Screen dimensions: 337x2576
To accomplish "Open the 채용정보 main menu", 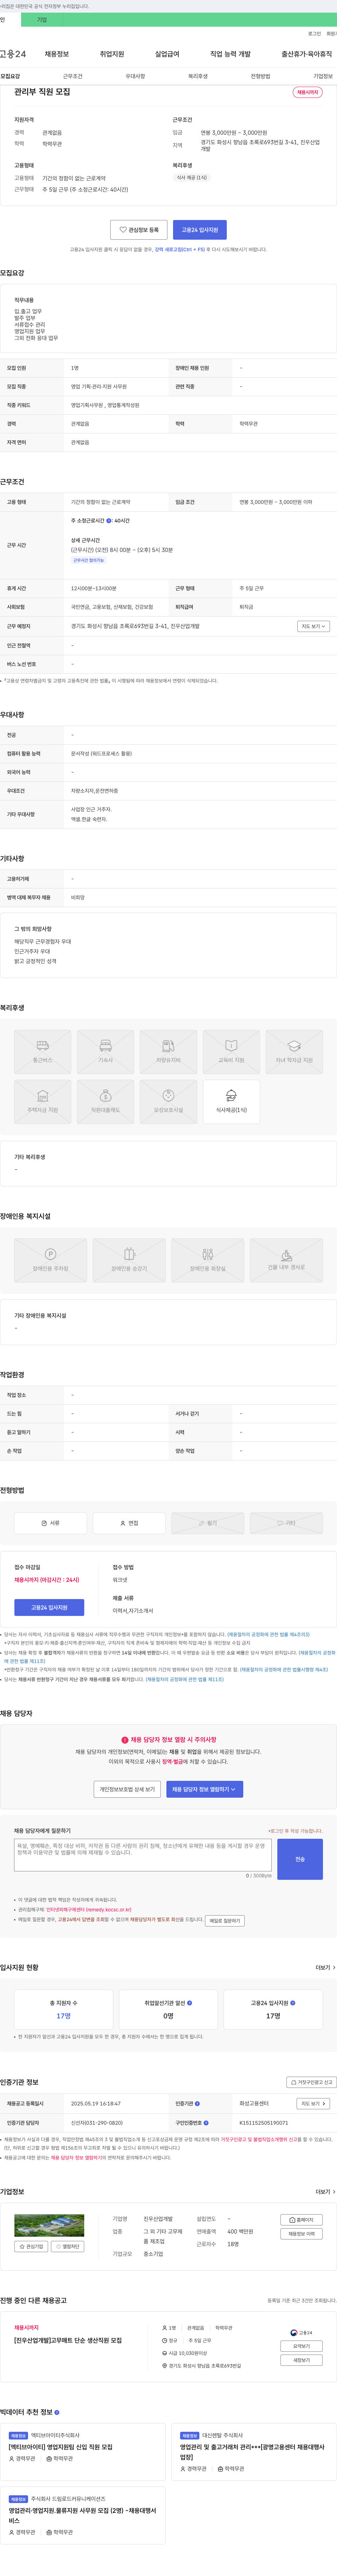I will [x=57, y=54].
